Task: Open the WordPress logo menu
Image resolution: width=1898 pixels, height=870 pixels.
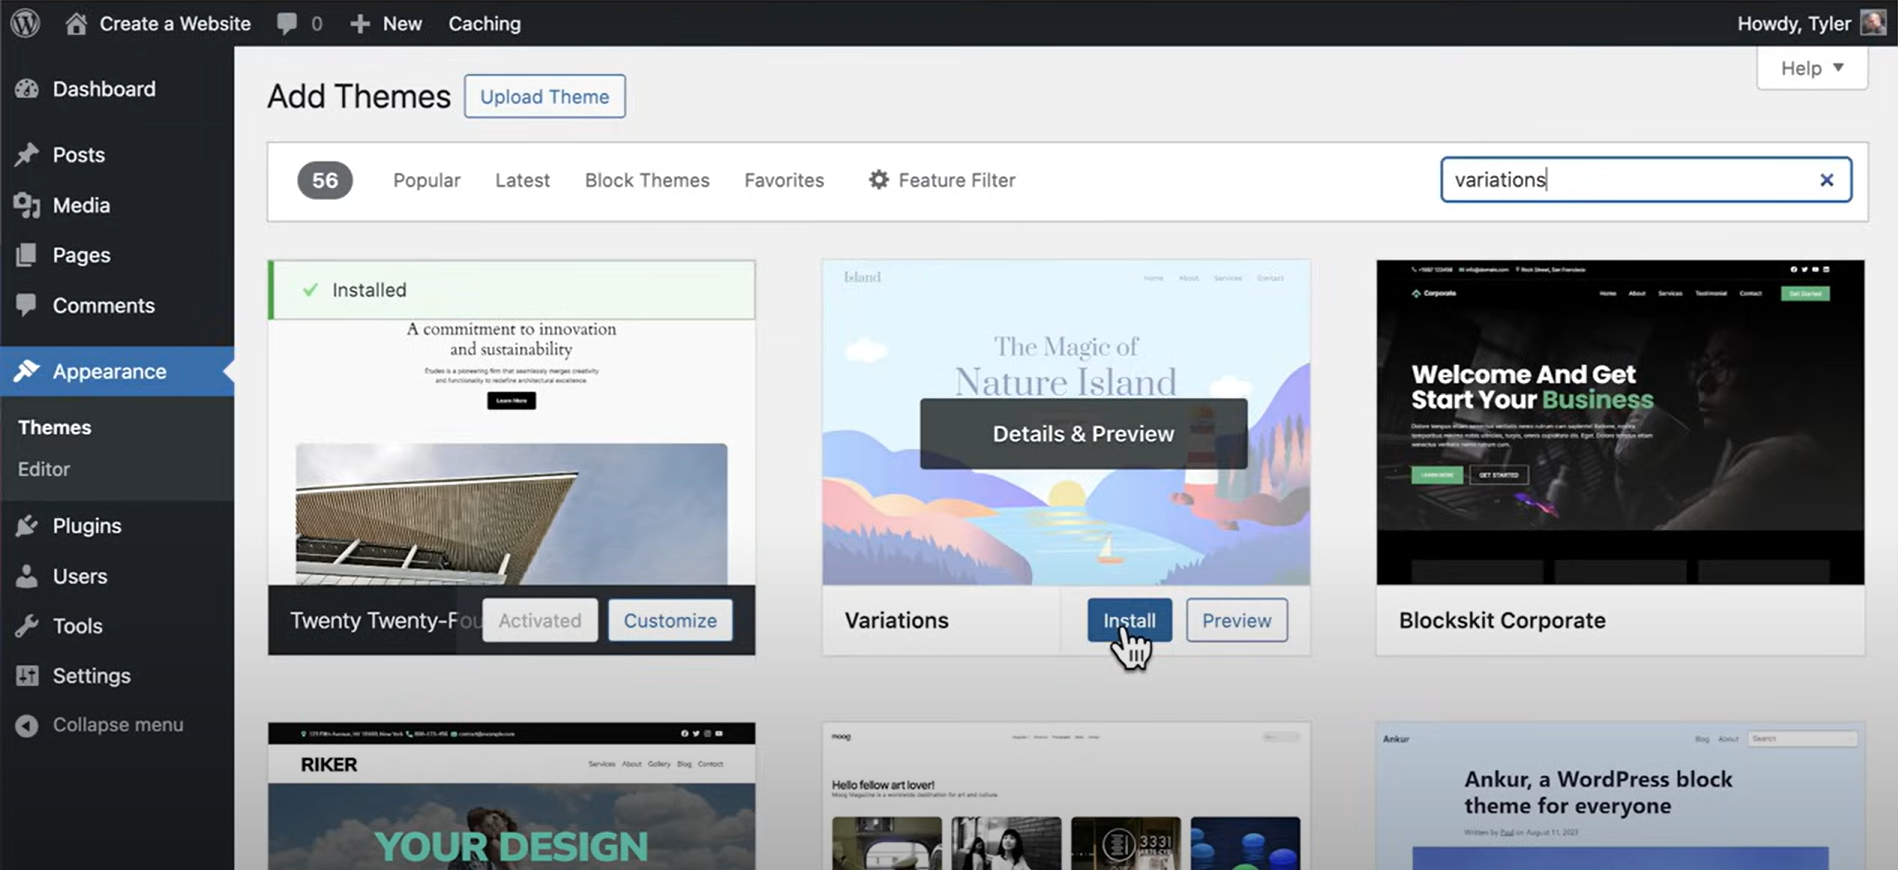Action: 25,23
